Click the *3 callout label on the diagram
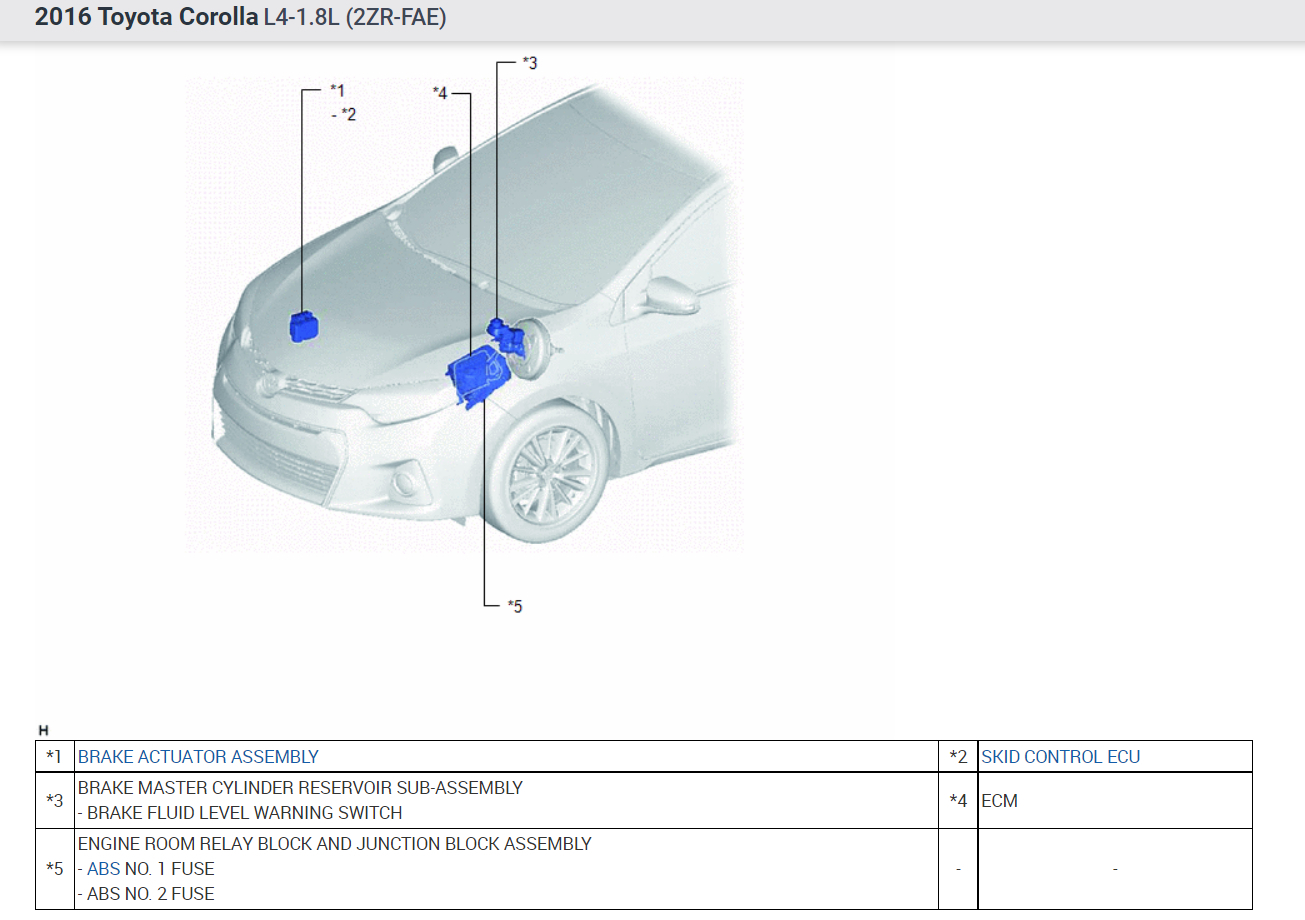The width and height of the screenshot is (1305, 920). coord(530,63)
